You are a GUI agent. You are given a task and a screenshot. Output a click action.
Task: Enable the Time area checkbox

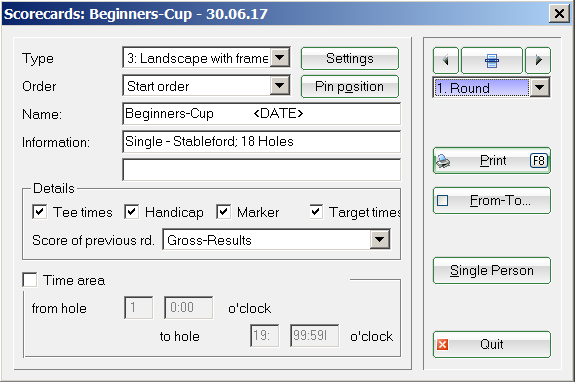(30, 280)
